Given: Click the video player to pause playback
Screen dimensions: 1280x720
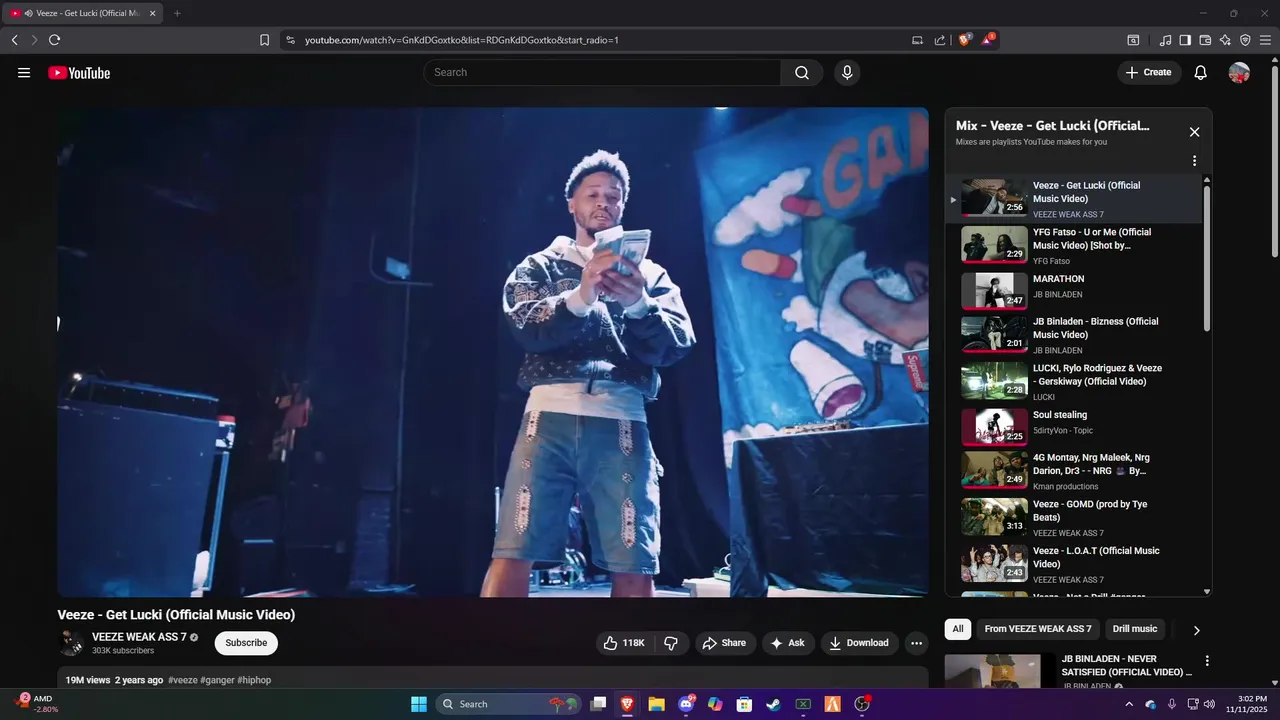Looking at the screenshot, I should pyautogui.click(x=493, y=352).
